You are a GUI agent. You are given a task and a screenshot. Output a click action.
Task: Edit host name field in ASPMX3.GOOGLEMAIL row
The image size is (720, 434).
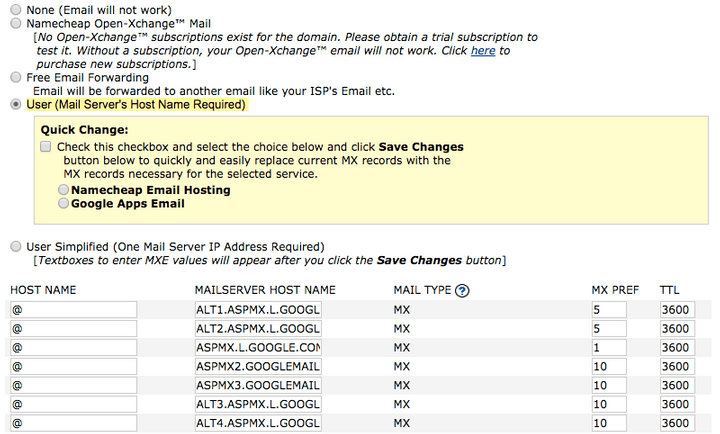(73, 385)
